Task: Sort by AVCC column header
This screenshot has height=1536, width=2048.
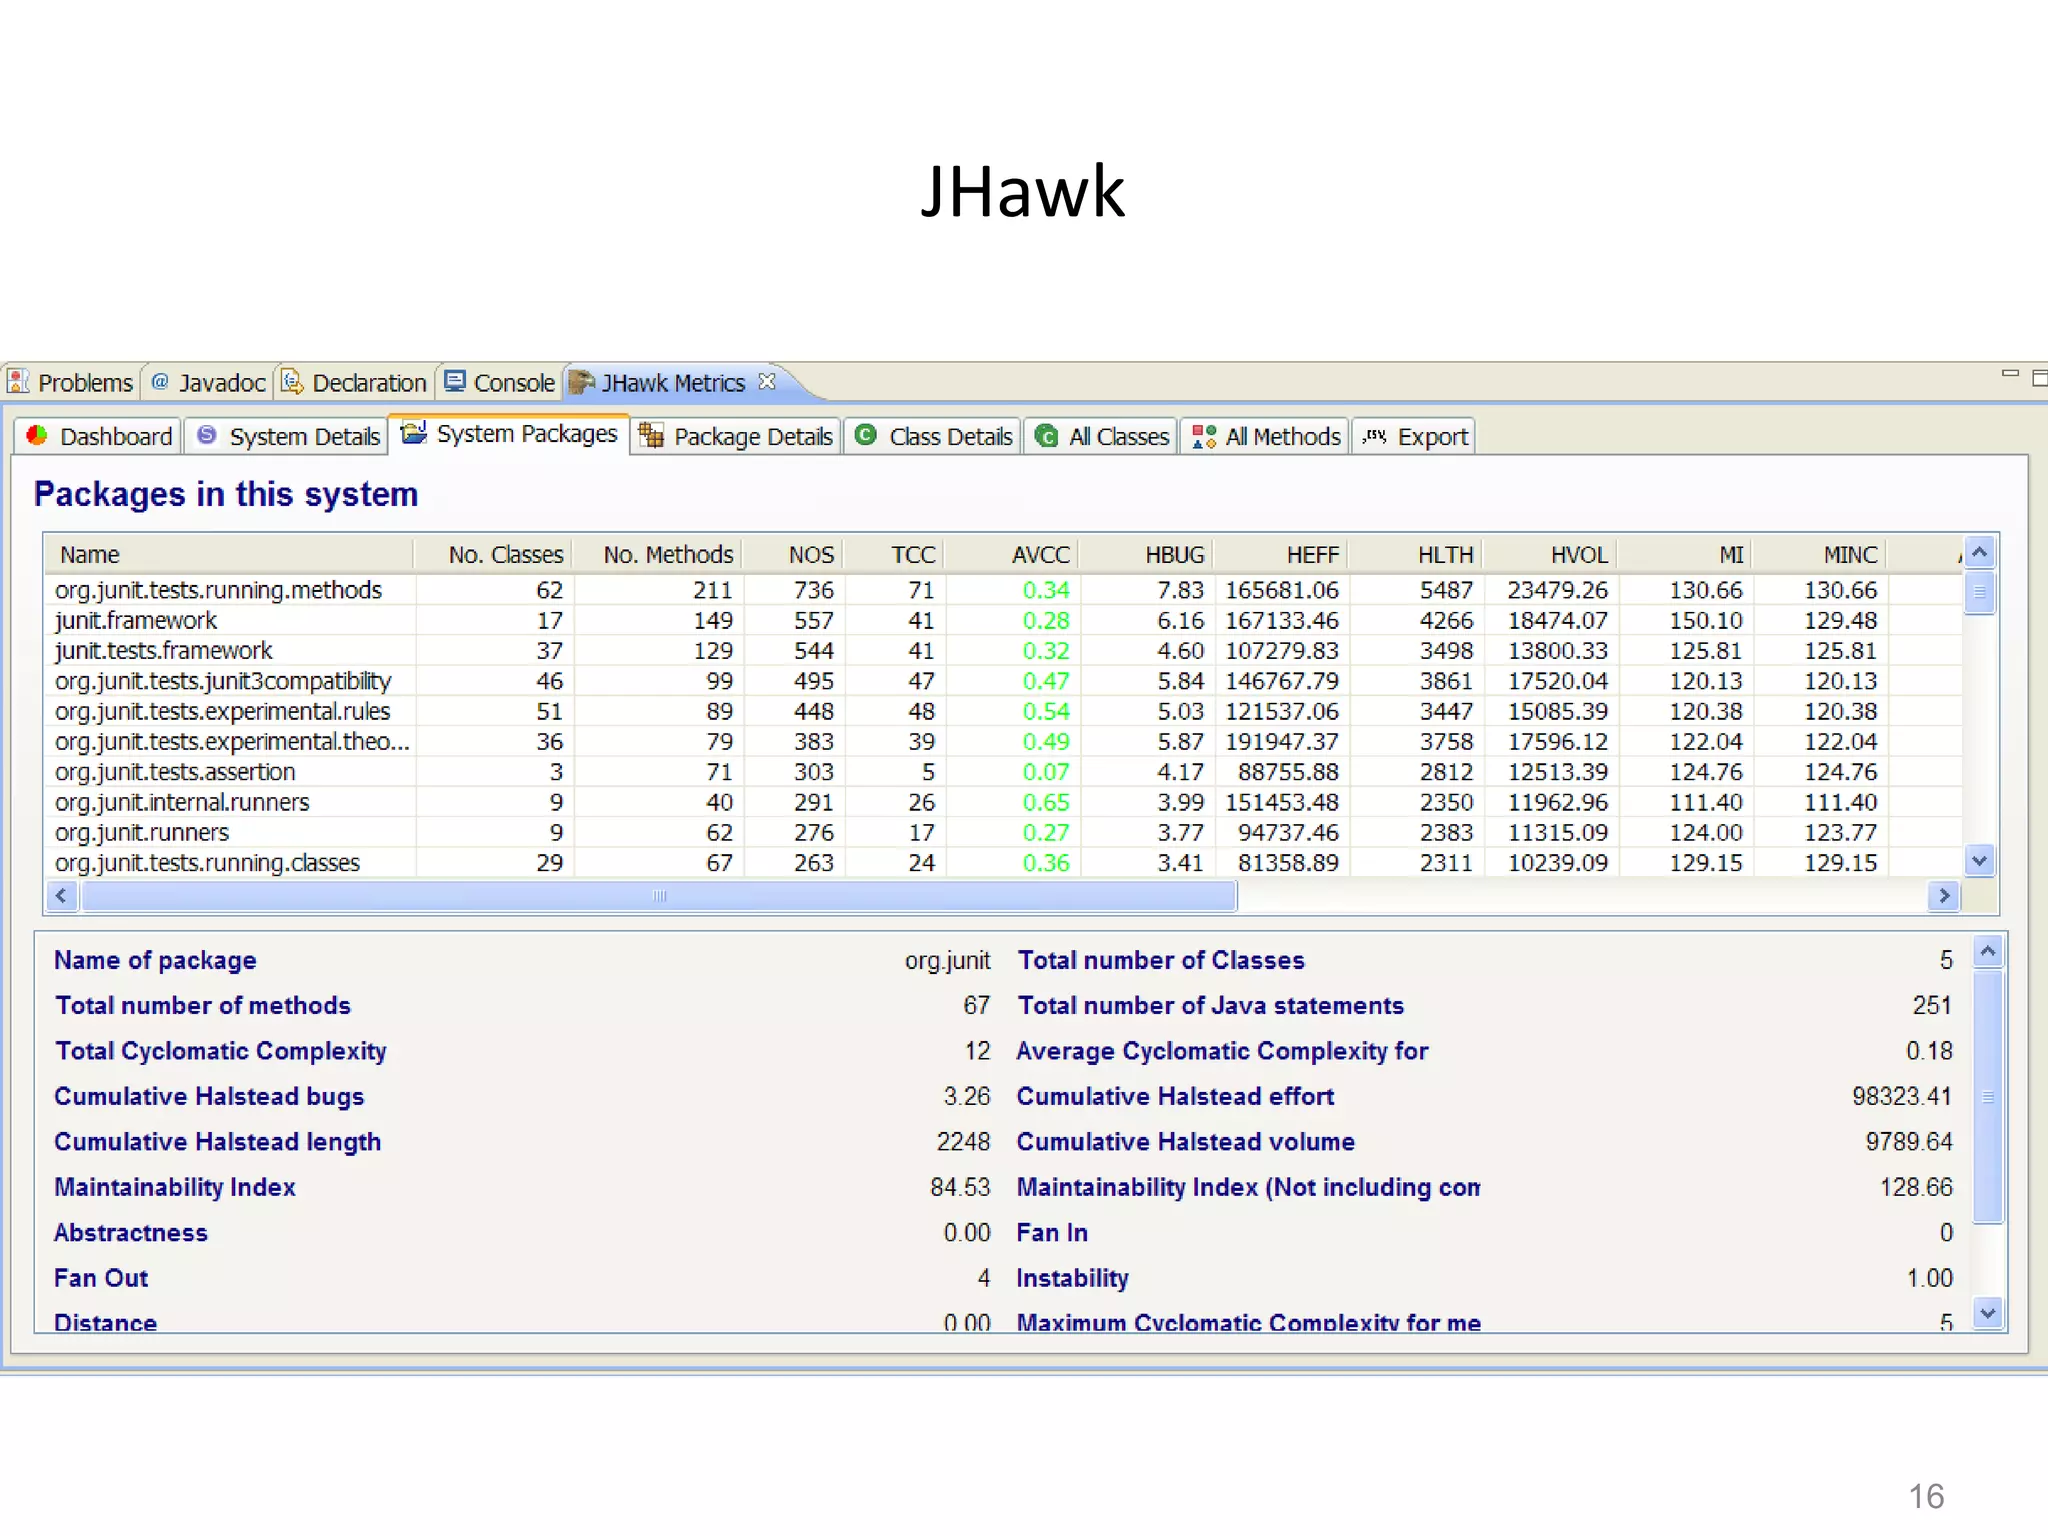Action: point(1012,554)
